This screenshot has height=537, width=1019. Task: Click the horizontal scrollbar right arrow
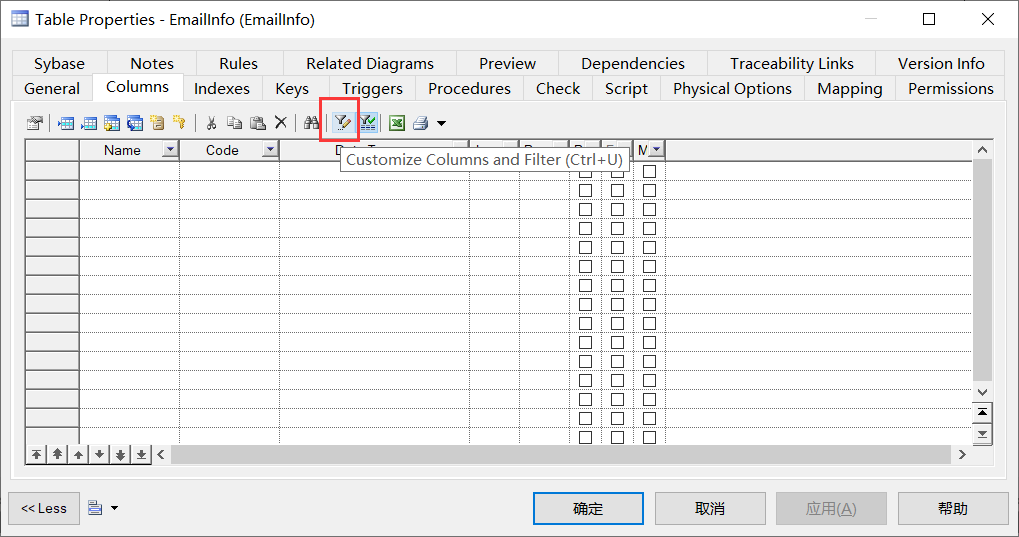pos(962,454)
